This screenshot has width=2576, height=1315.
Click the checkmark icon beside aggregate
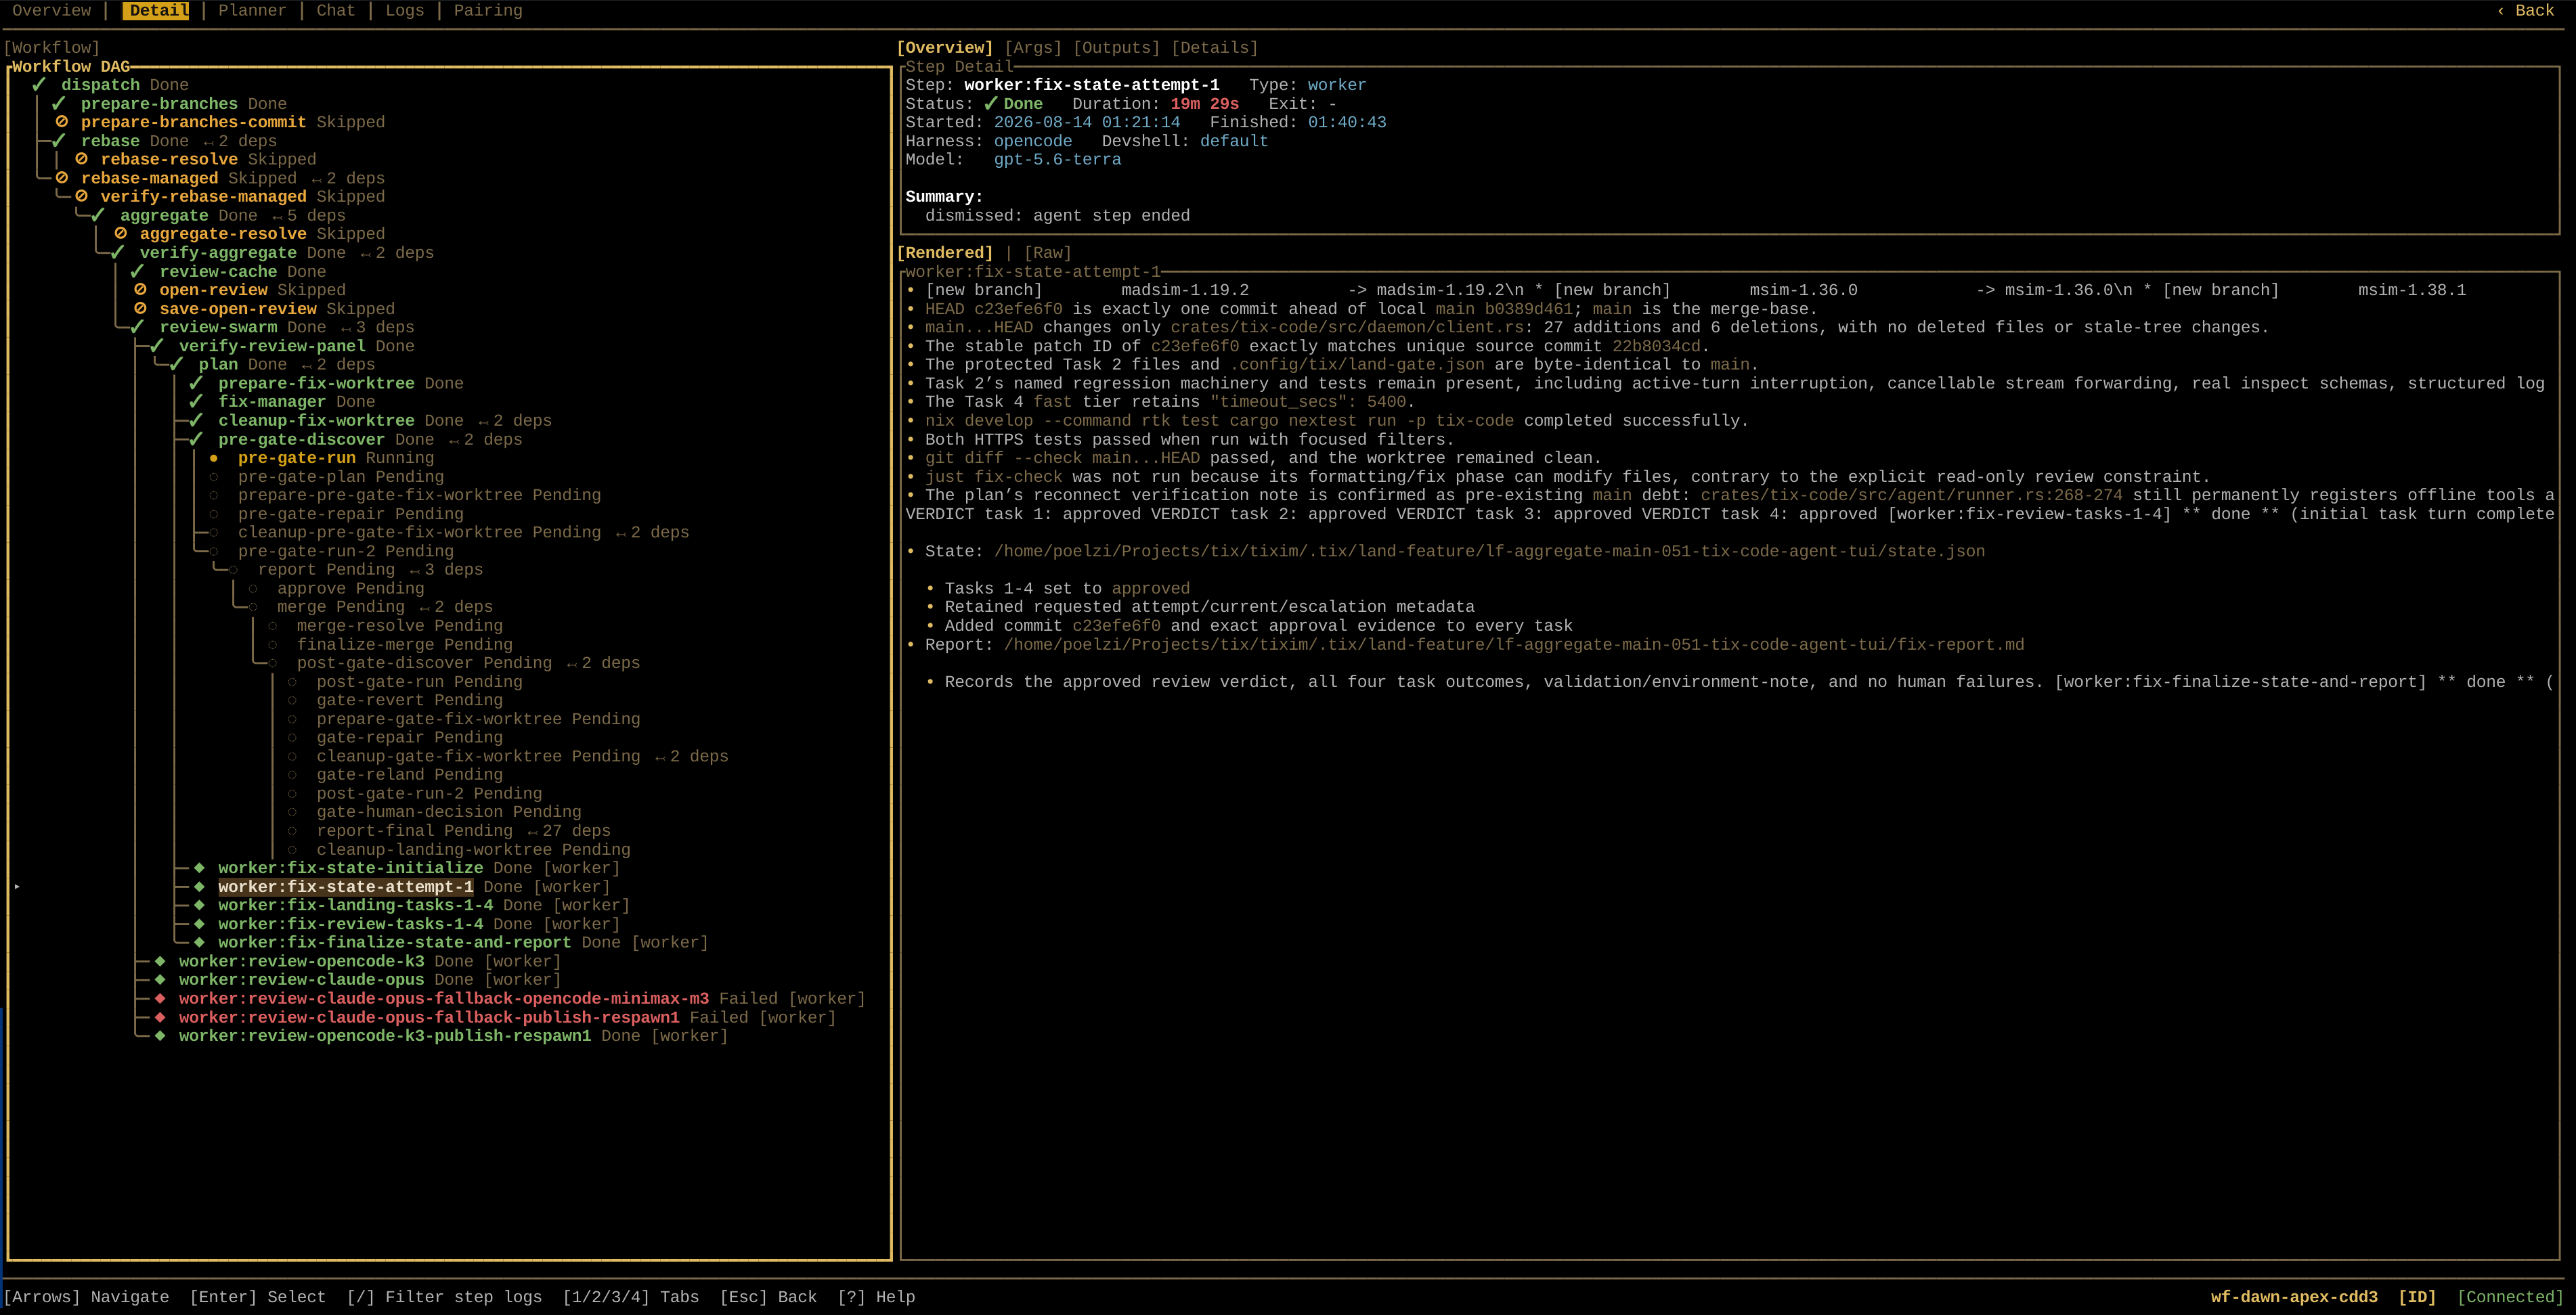tap(98, 216)
